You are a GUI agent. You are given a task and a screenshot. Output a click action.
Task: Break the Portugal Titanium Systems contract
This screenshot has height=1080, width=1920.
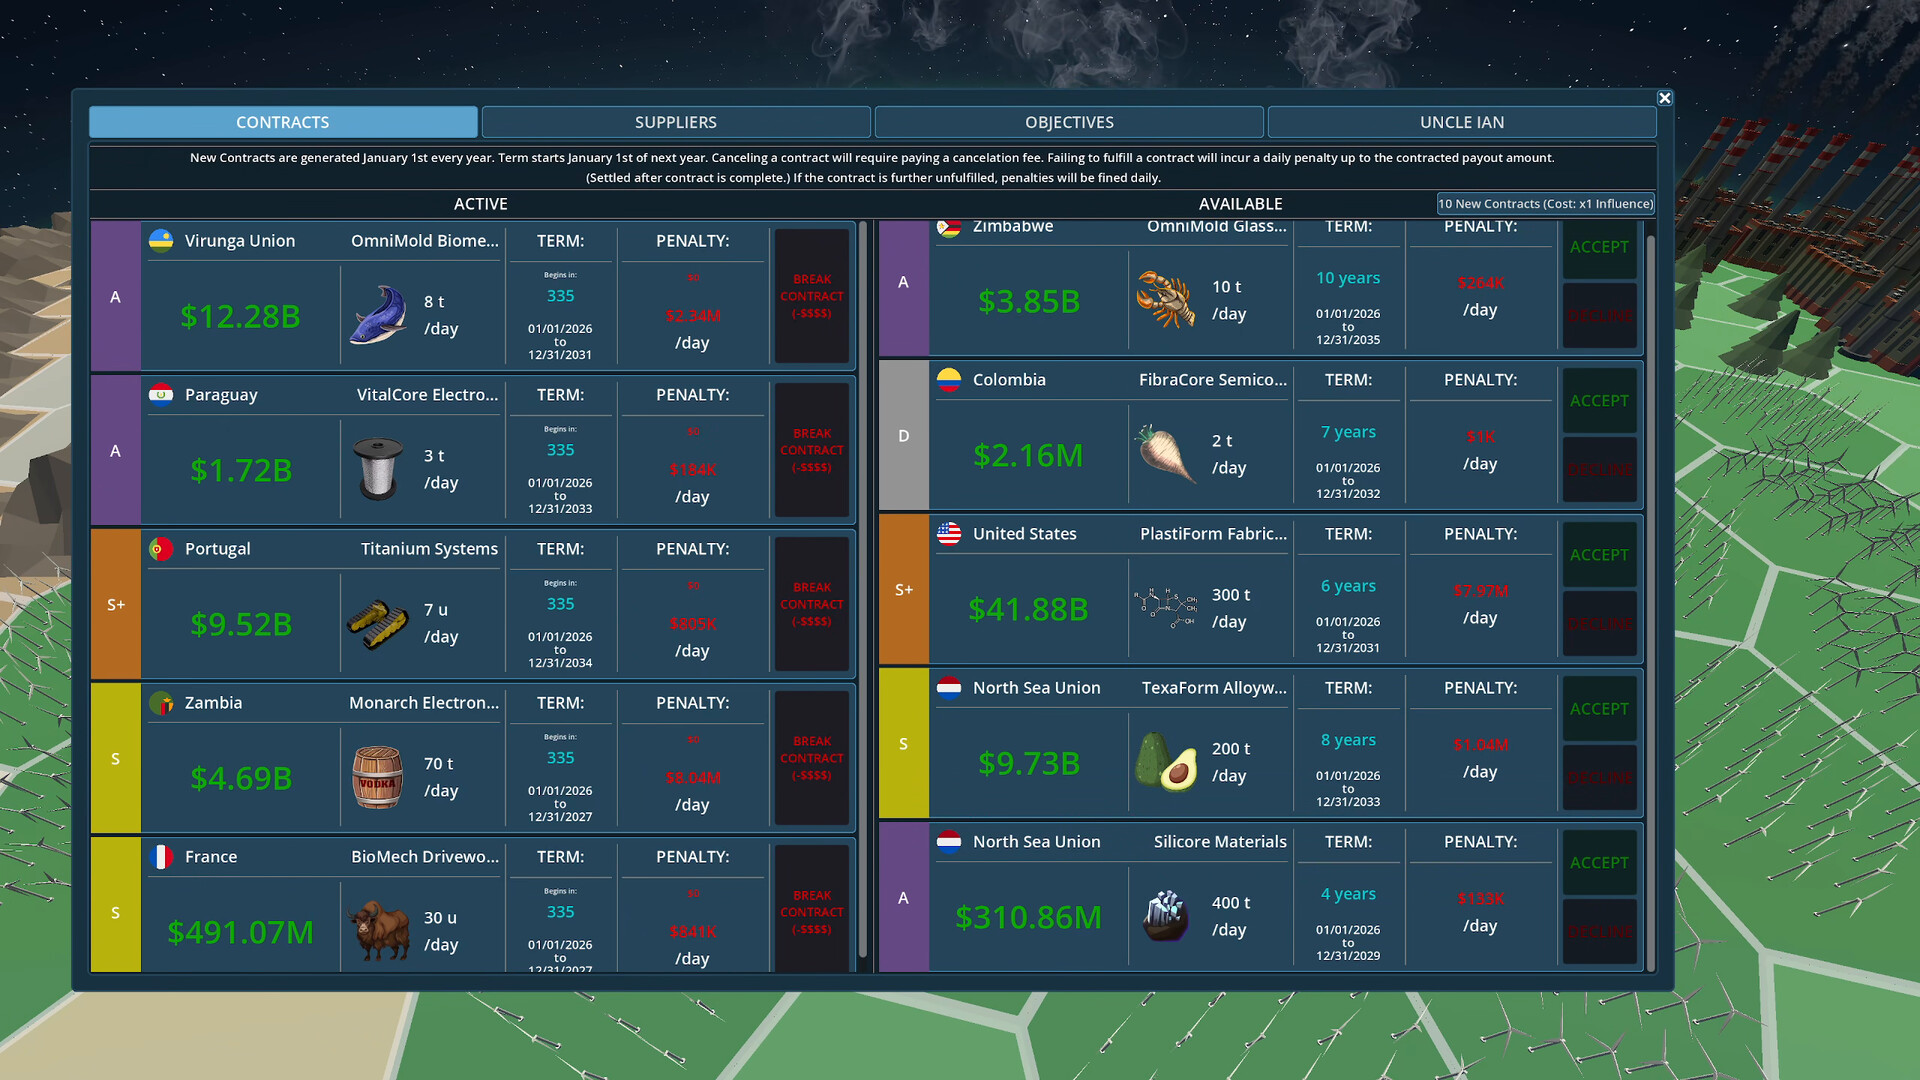coord(811,604)
